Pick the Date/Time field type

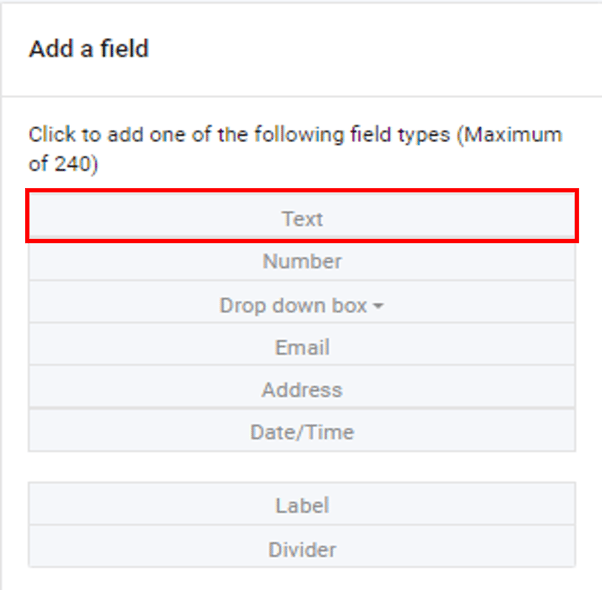click(302, 432)
